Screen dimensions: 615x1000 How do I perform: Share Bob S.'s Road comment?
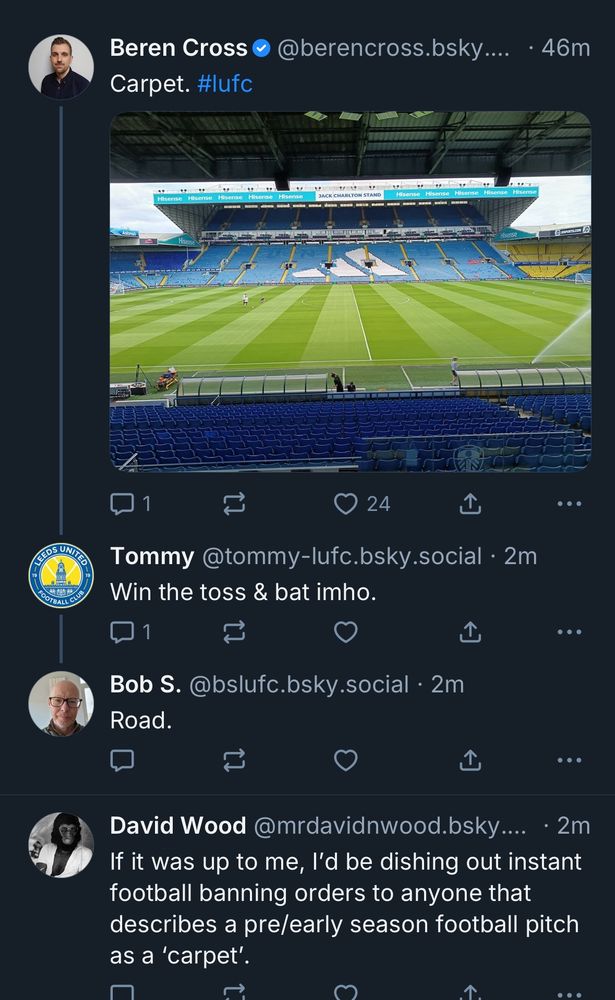tap(470, 760)
